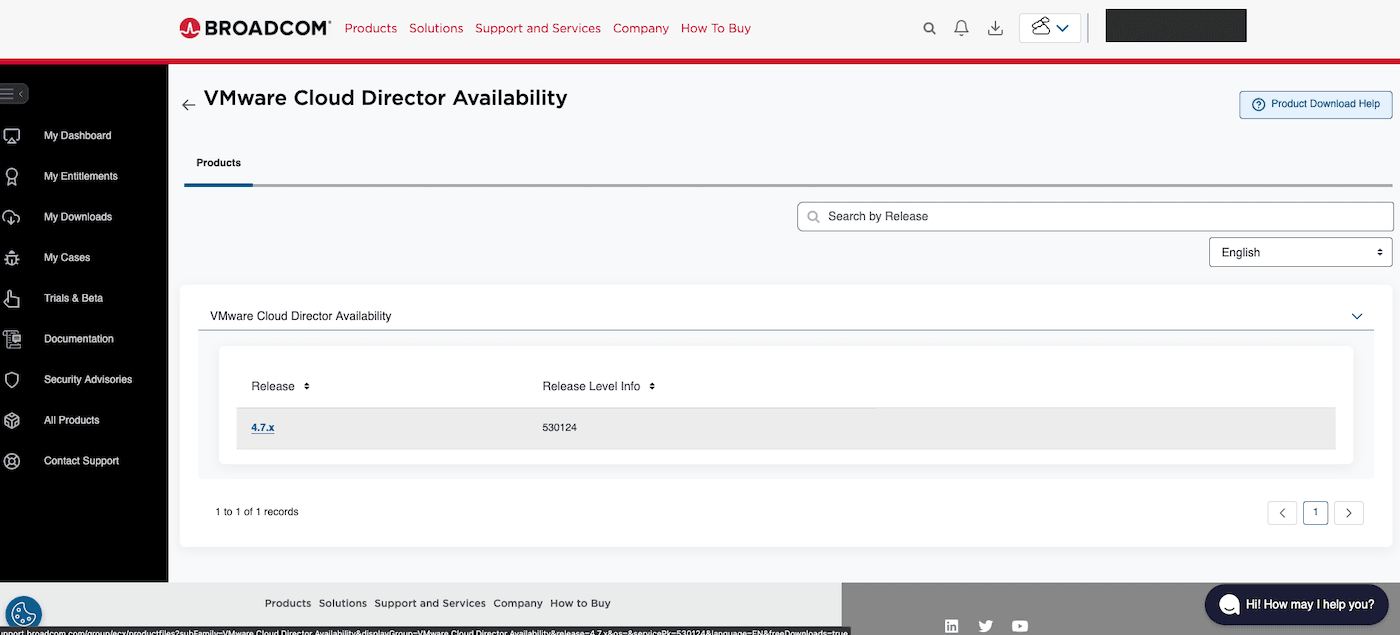
Task: Open the 4.7.x release link
Action: (263, 427)
